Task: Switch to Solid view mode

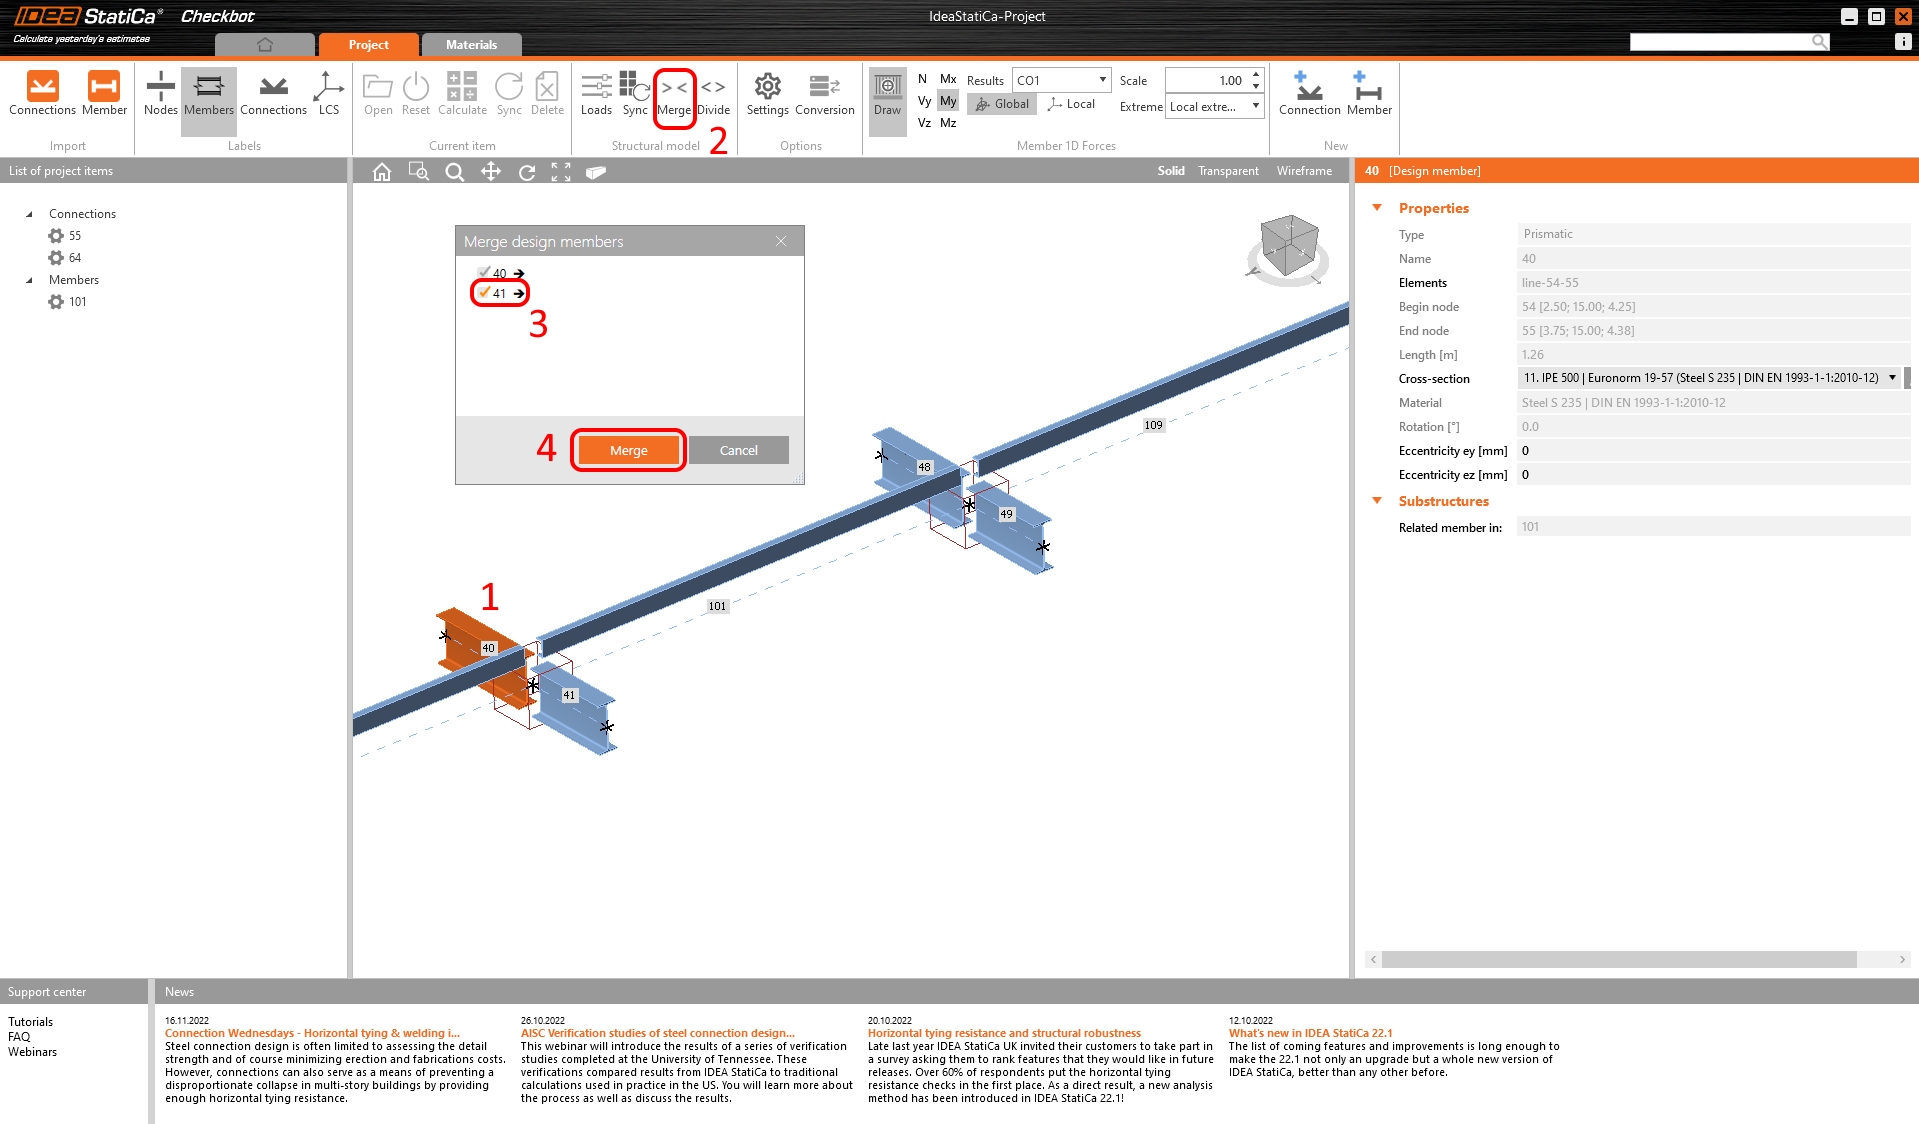Action: (x=1171, y=171)
